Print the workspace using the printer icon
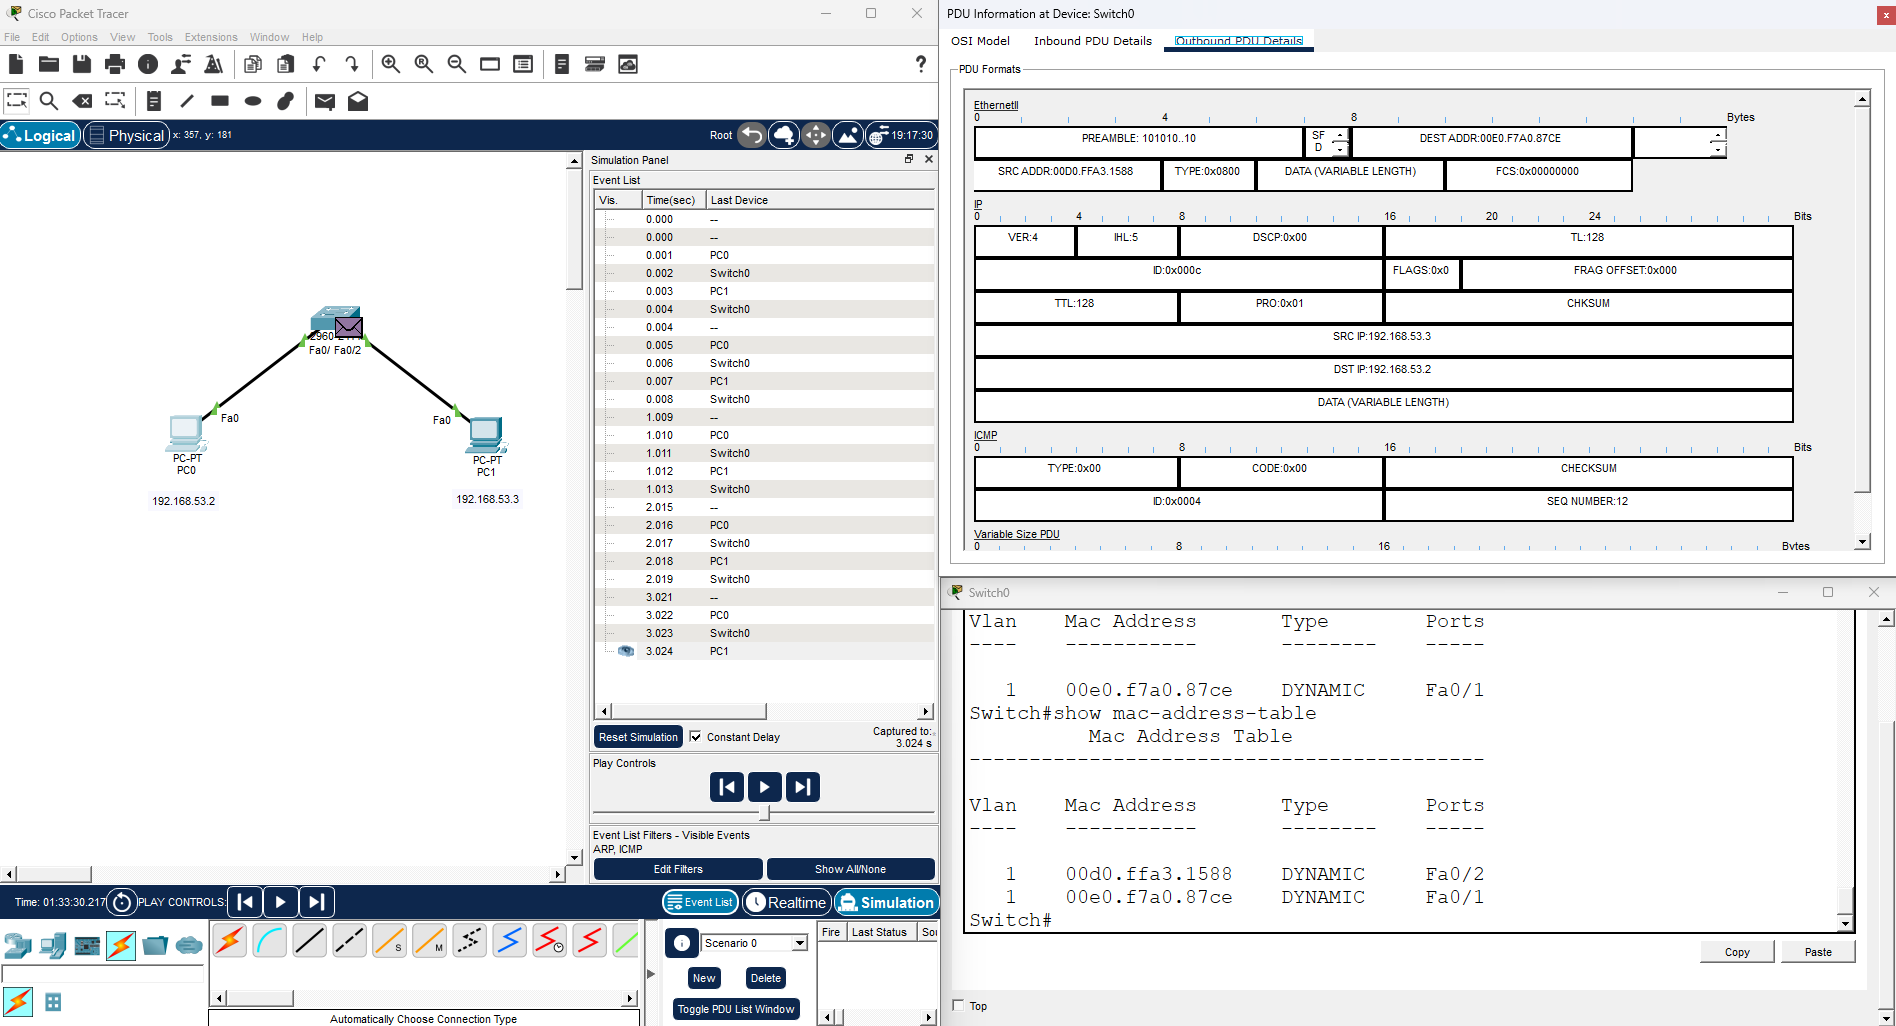The height and width of the screenshot is (1026, 1896). (115, 64)
